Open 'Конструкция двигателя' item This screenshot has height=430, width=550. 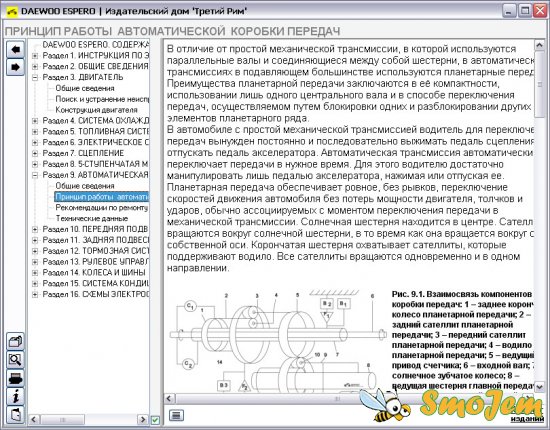click(96, 110)
